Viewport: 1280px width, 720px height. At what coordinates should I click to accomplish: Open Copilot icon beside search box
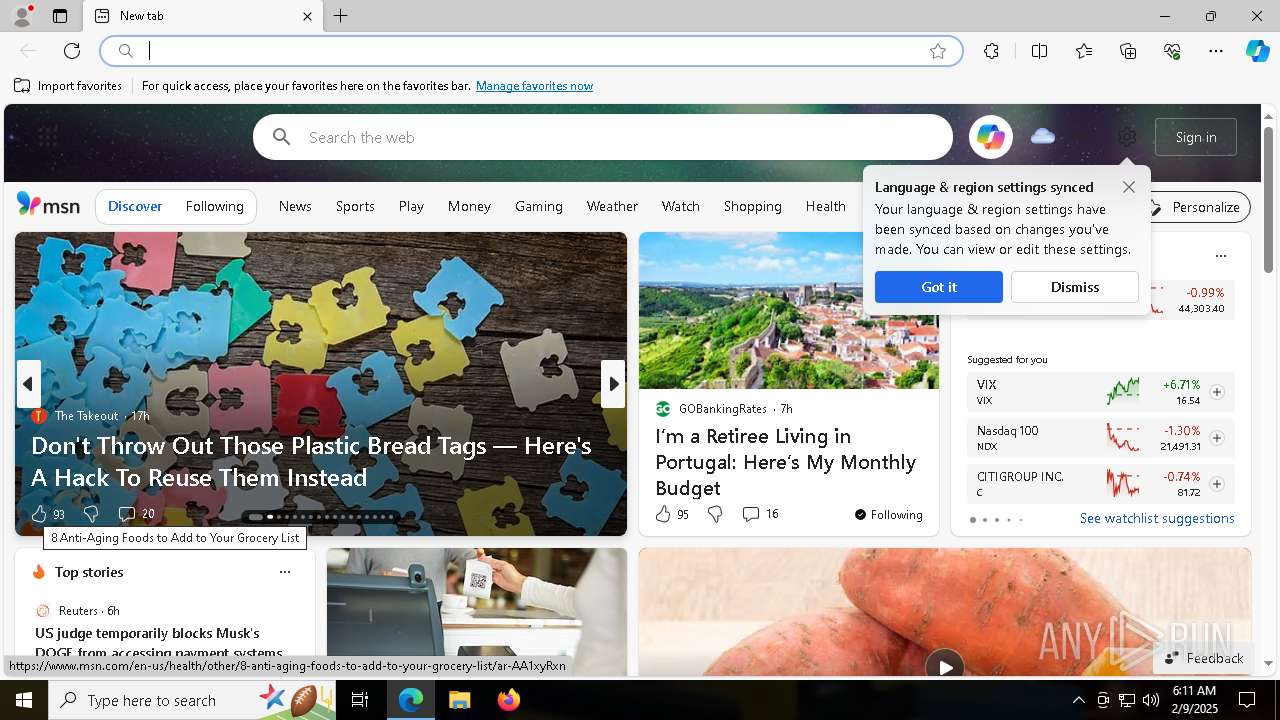[990, 137]
